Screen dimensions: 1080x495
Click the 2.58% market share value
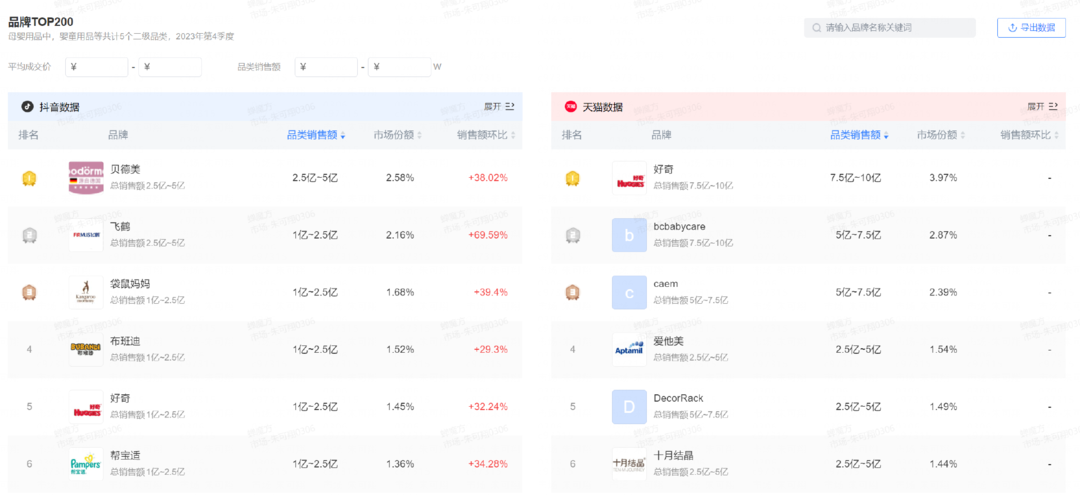[x=400, y=178]
